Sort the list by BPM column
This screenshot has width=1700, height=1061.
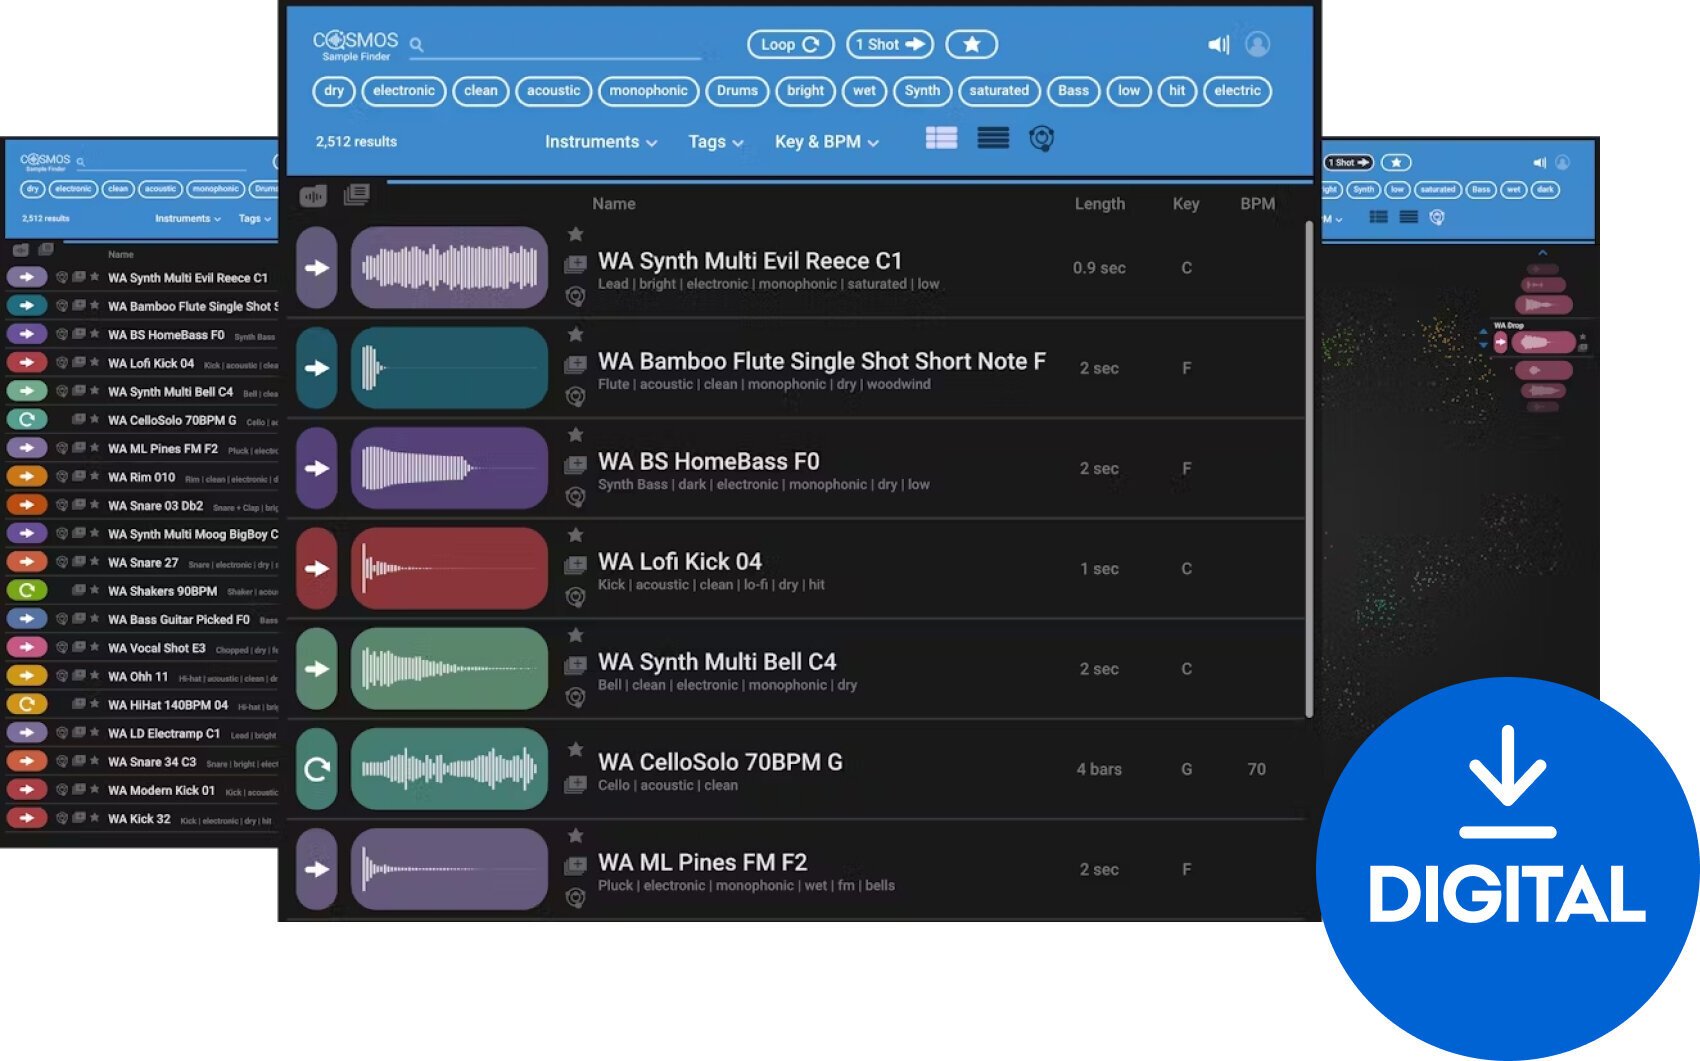1257,204
